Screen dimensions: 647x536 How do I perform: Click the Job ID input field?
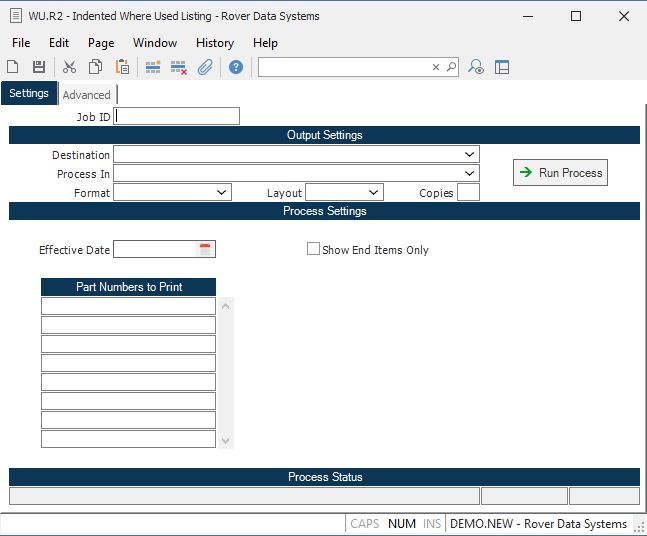coord(177,116)
